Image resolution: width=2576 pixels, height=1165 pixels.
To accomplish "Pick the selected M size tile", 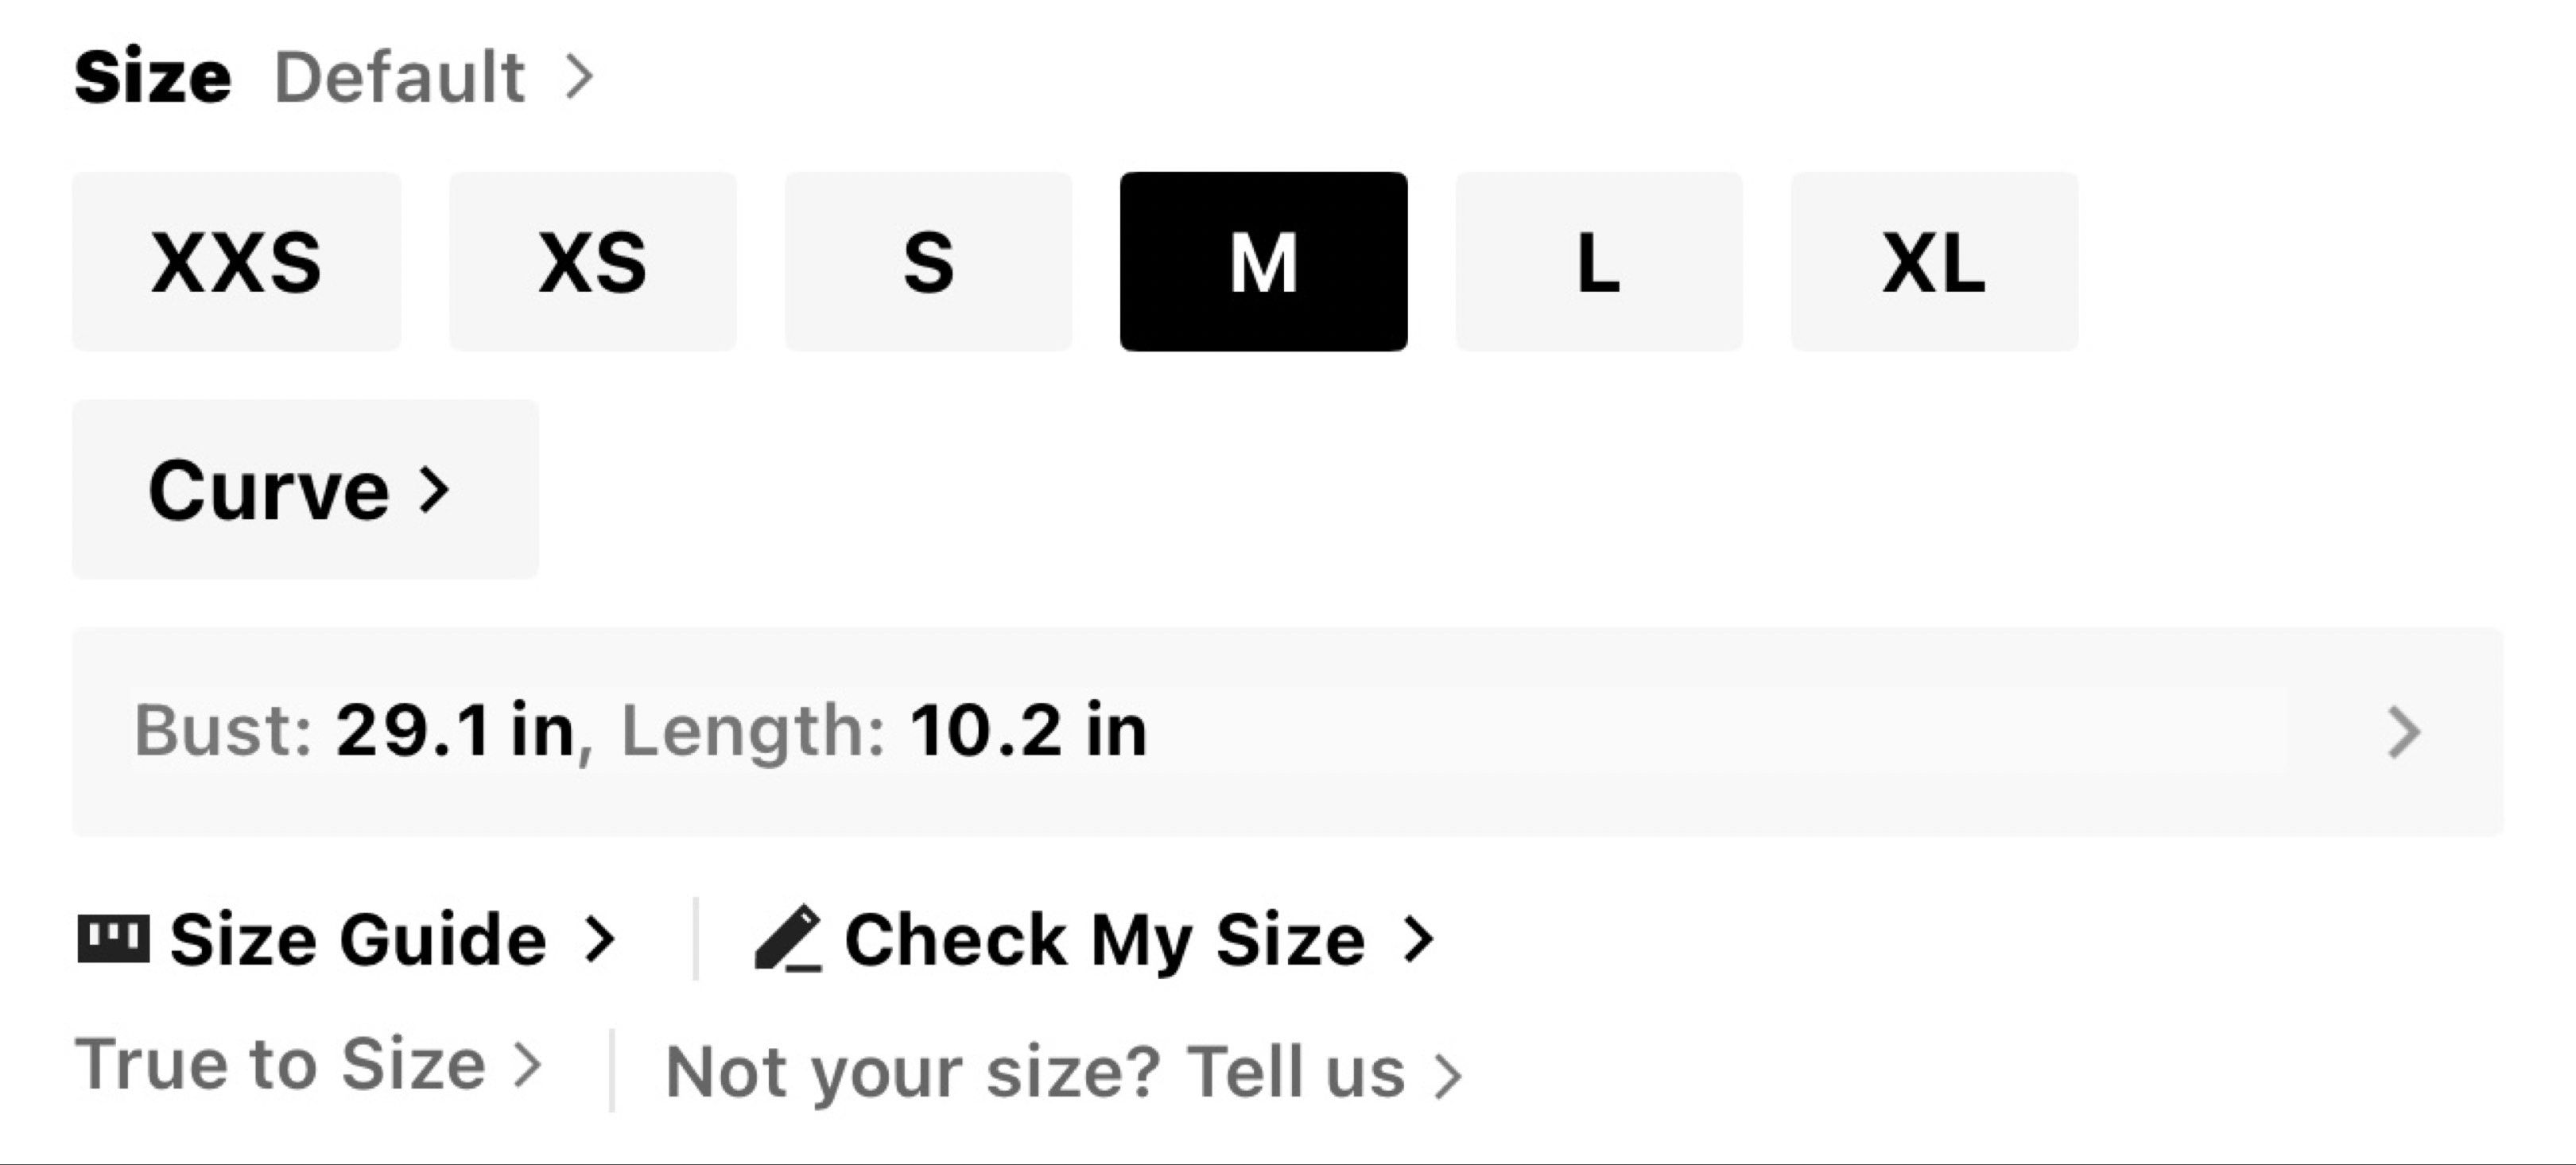I will [1264, 262].
